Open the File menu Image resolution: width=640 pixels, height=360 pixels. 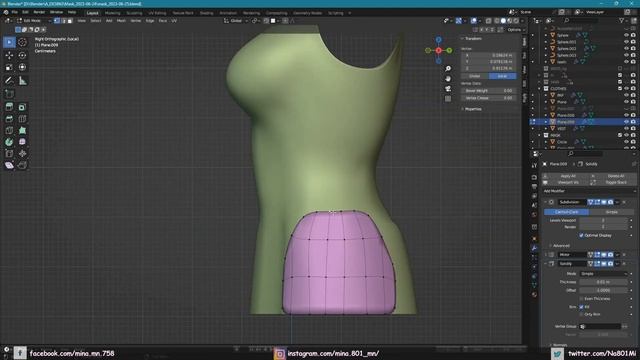click(15, 12)
